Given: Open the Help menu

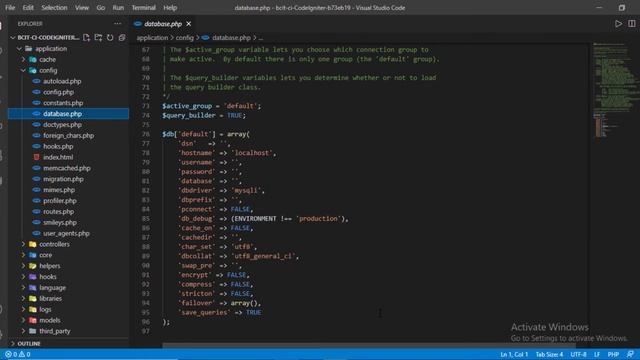Looking at the screenshot, I should point(170,8).
